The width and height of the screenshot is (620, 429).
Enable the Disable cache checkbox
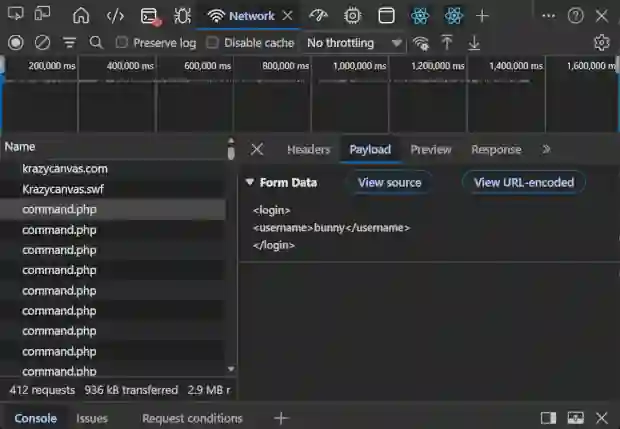click(x=213, y=42)
